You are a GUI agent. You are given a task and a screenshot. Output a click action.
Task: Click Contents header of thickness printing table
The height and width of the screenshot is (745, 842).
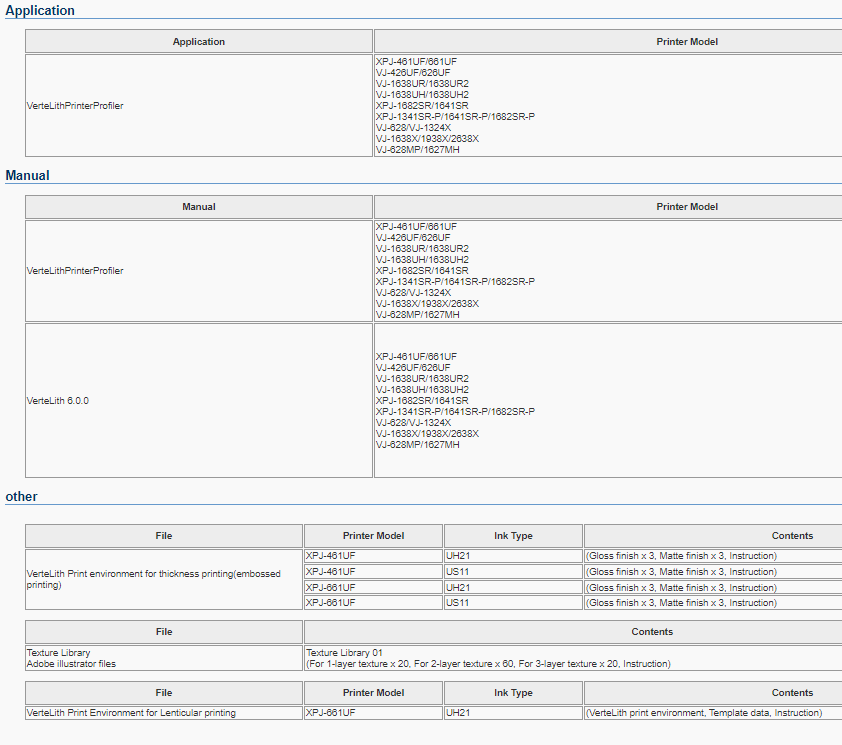point(792,536)
